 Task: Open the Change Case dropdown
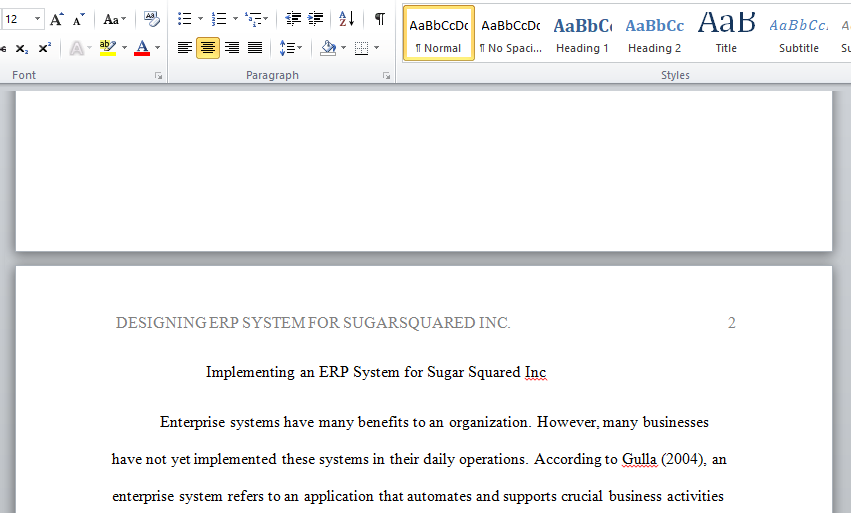click(x=115, y=20)
